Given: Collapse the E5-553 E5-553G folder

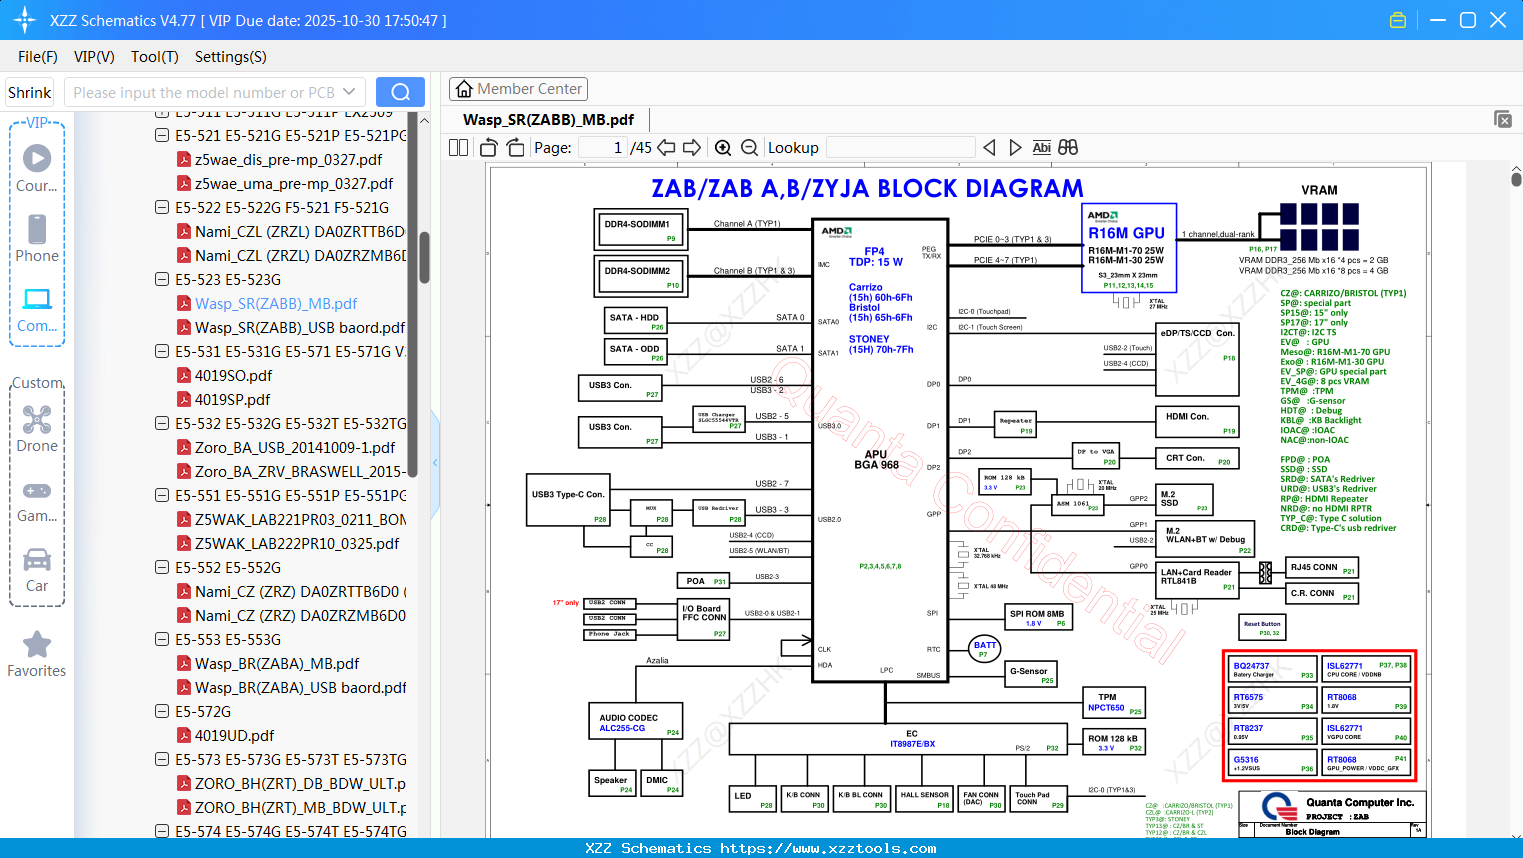Looking at the screenshot, I should click(162, 639).
